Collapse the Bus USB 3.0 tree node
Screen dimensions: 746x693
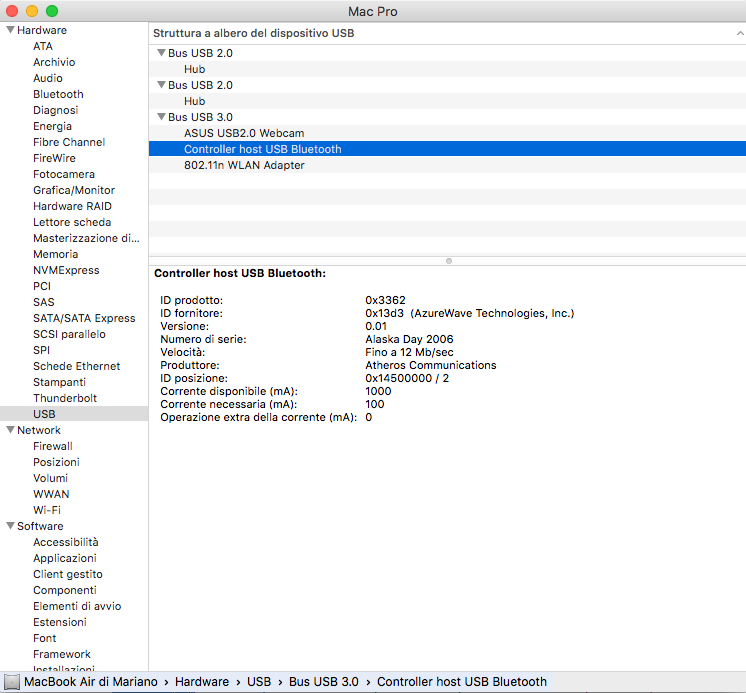(161, 117)
